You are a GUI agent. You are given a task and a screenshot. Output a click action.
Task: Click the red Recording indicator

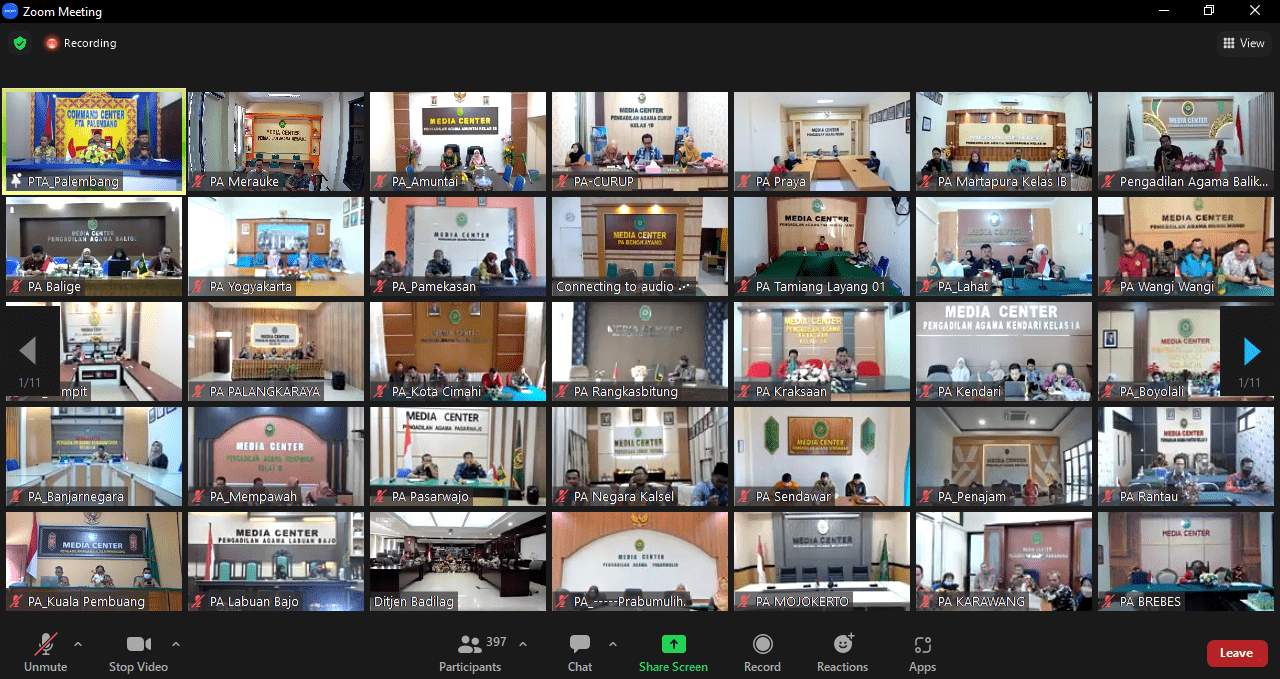[x=80, y=43]
